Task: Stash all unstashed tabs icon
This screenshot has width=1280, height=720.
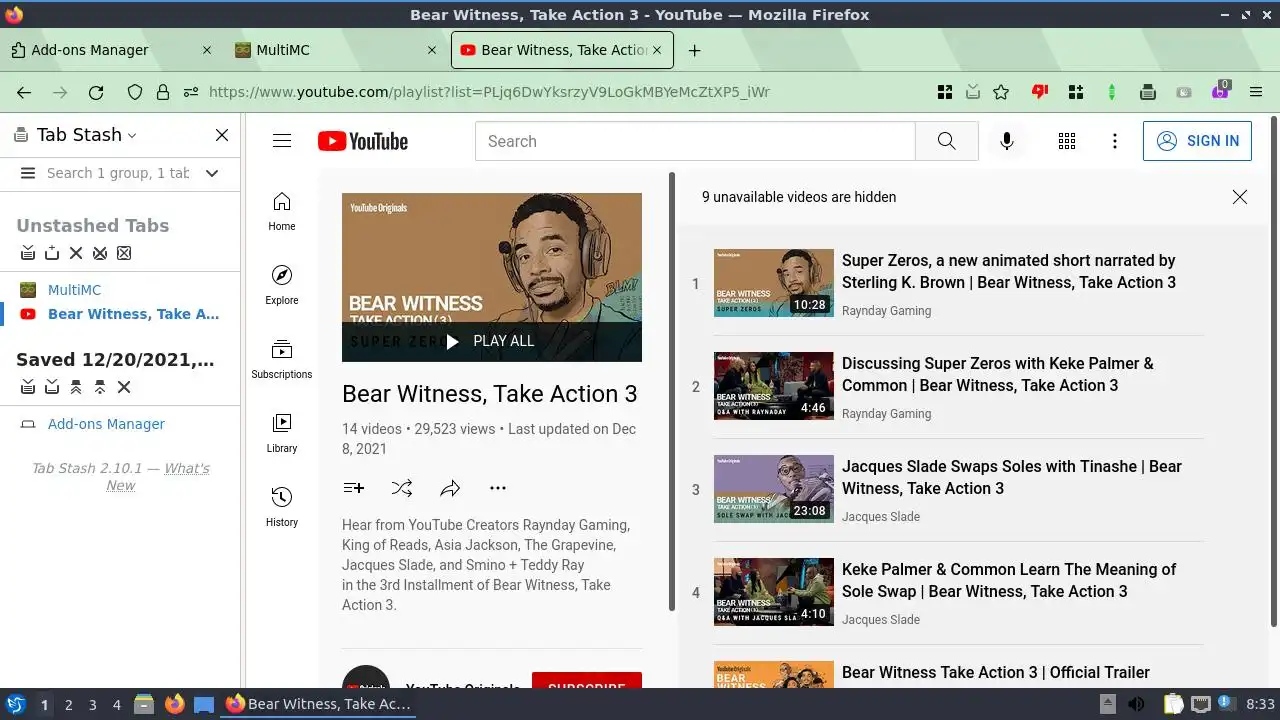Action: (x=28, y=253)
